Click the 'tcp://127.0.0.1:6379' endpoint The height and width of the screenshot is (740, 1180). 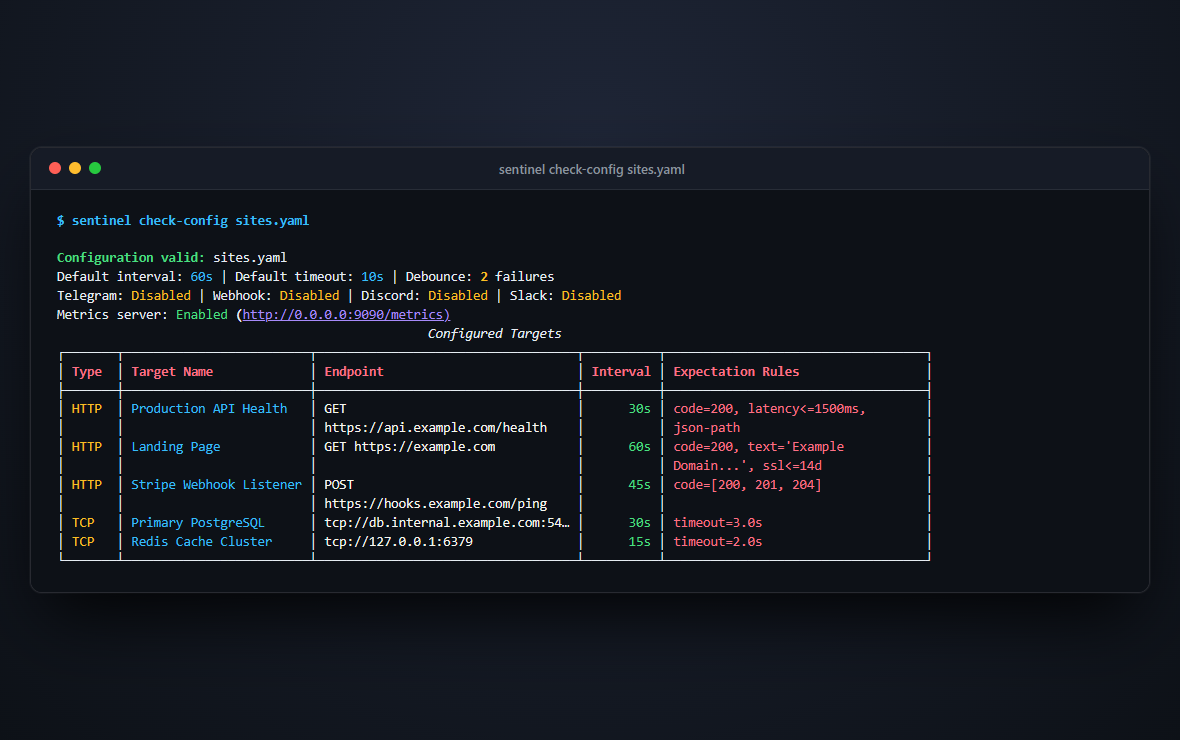(398, 542)
